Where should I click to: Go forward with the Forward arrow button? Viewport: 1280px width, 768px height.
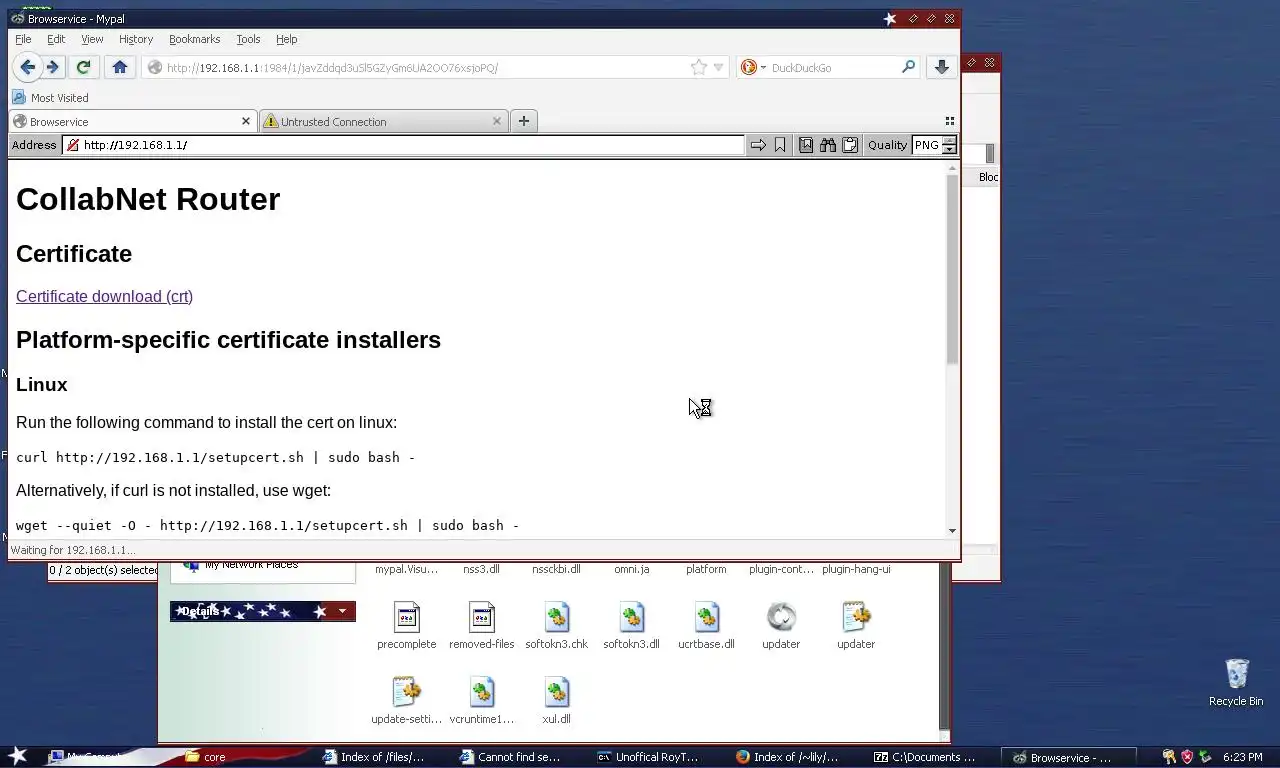tap(53, 67)
